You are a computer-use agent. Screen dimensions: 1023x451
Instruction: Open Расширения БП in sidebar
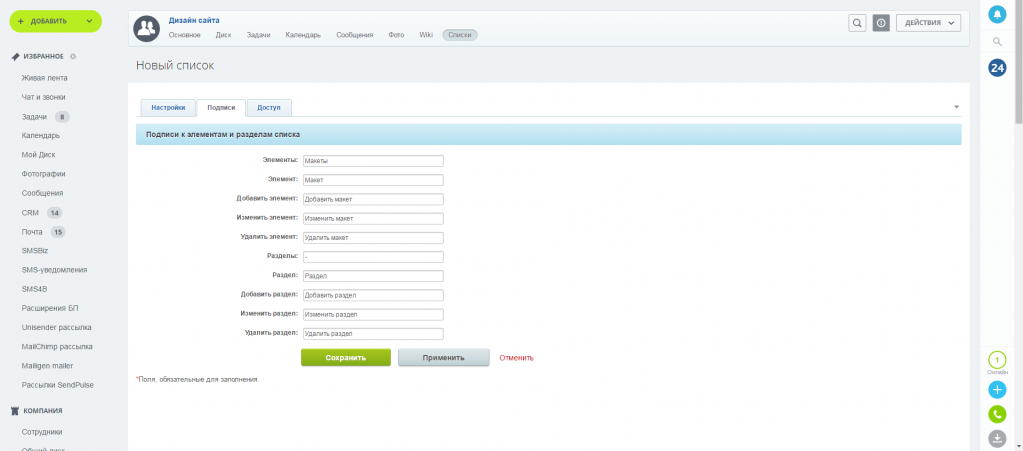pos(50,308)
